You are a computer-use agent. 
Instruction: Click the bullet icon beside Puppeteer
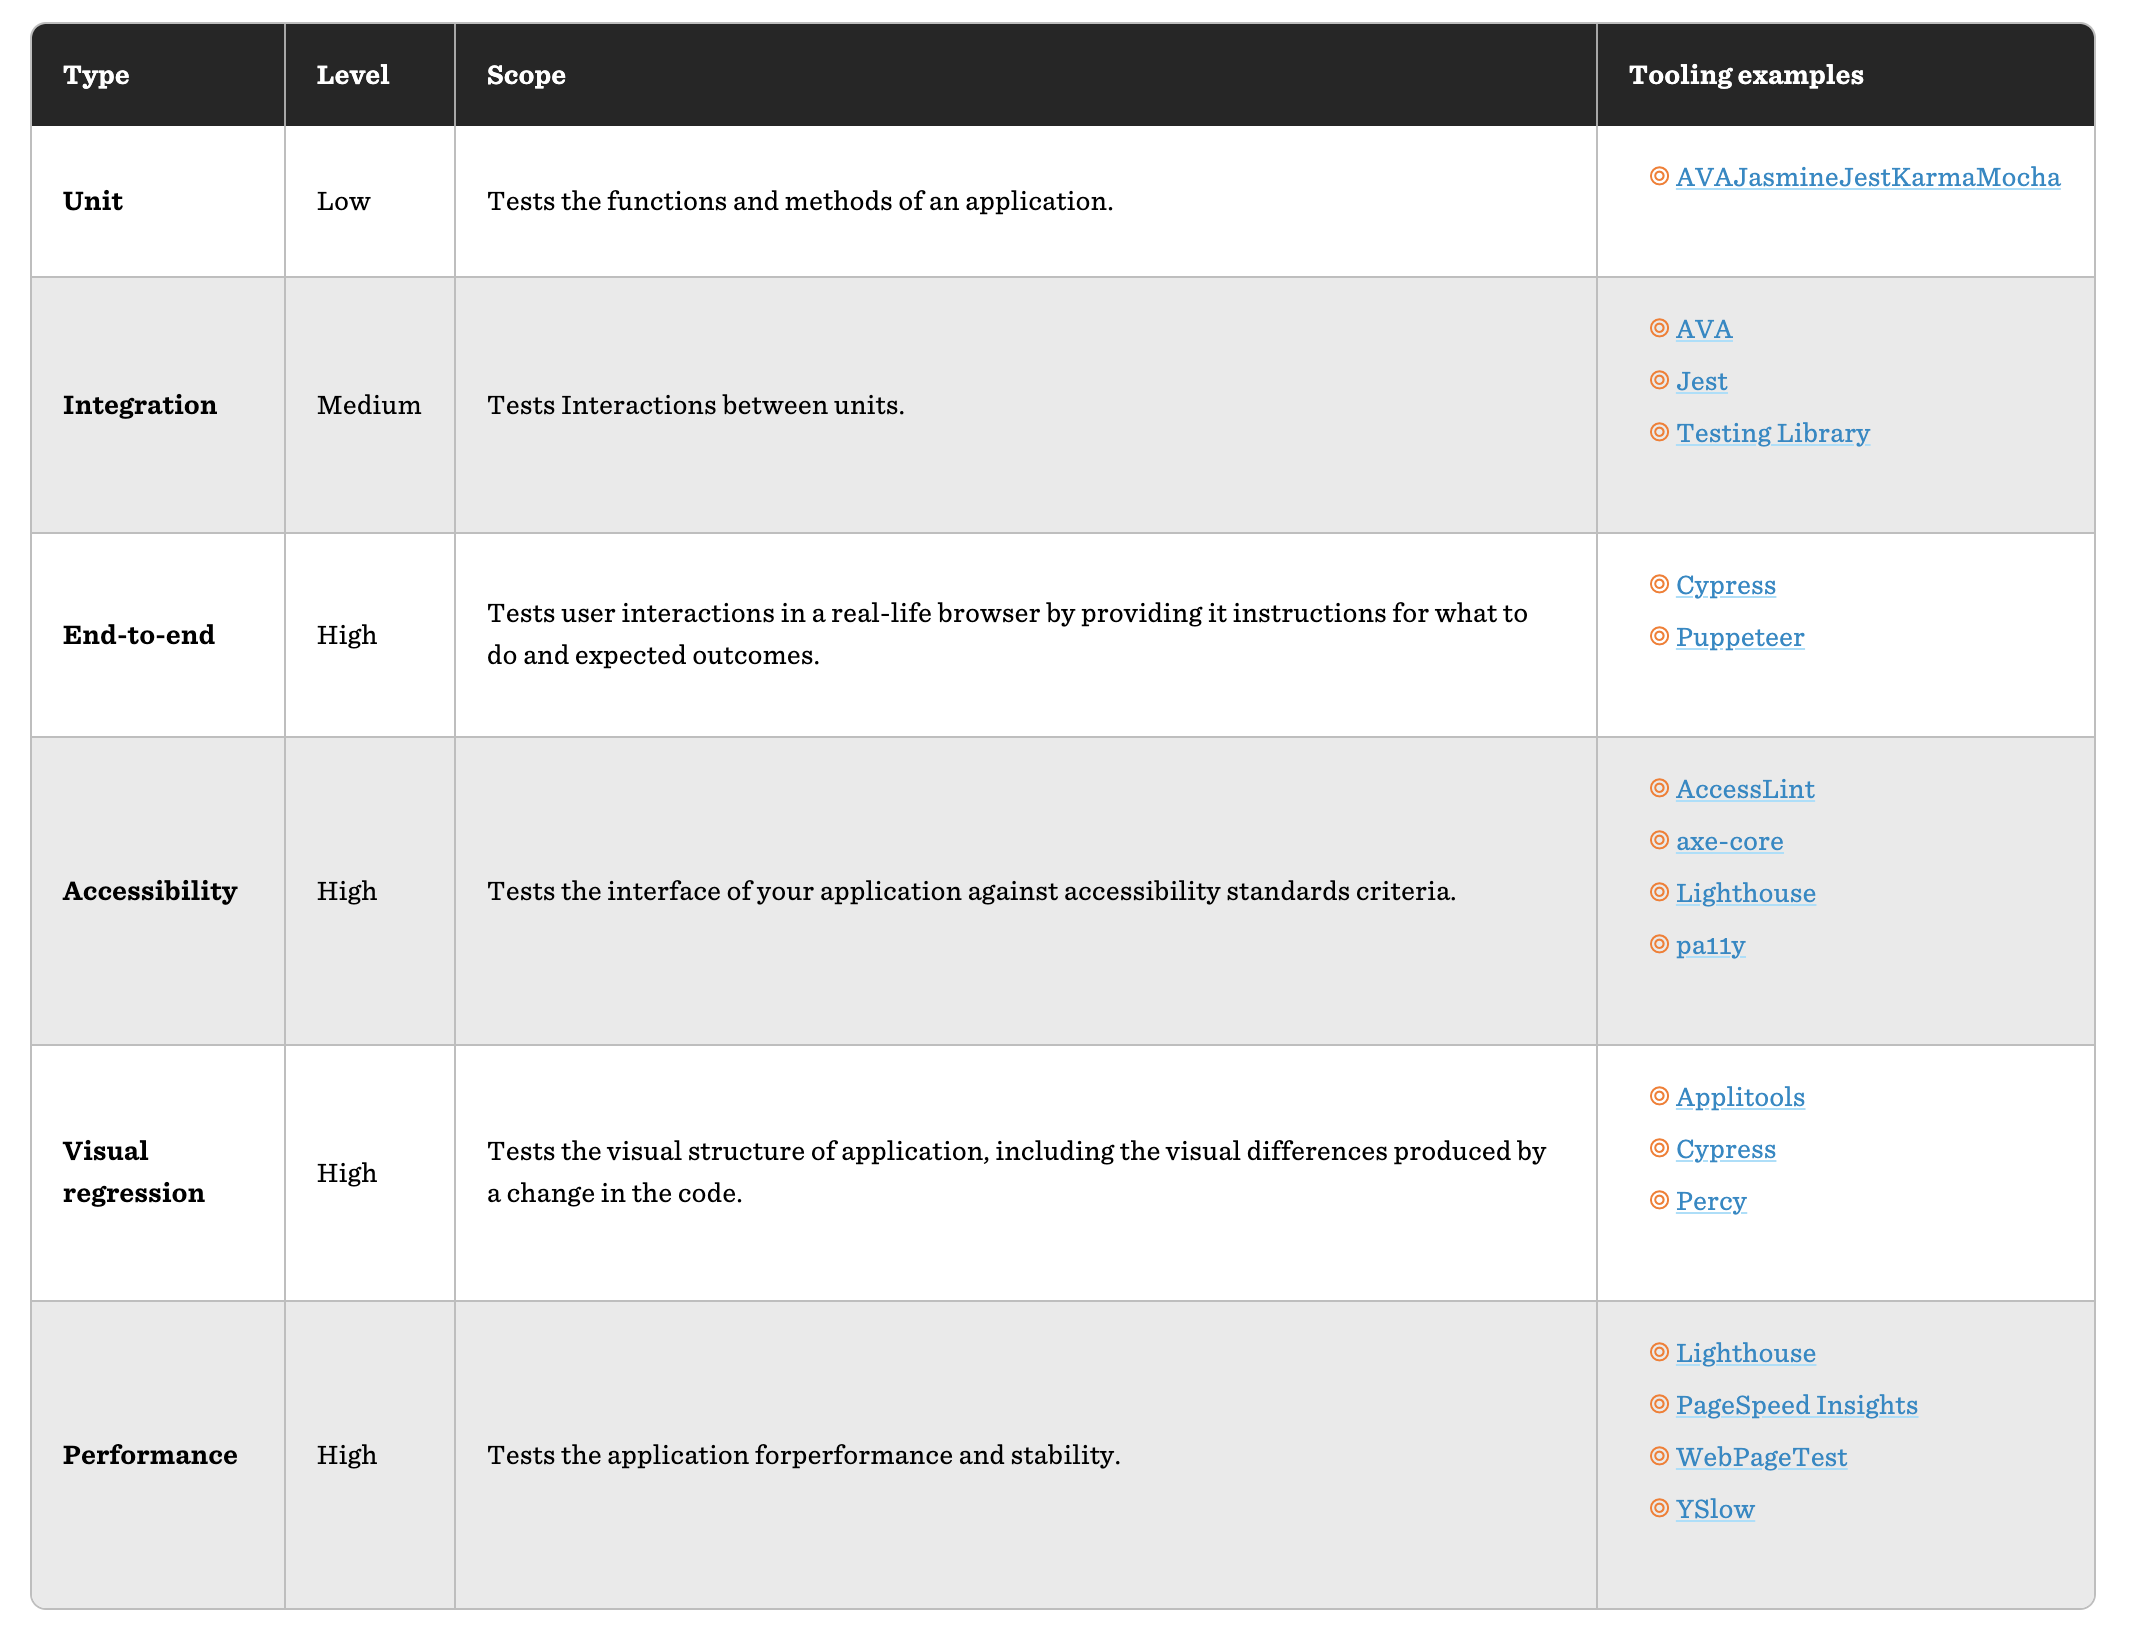tap(1659, 636)
